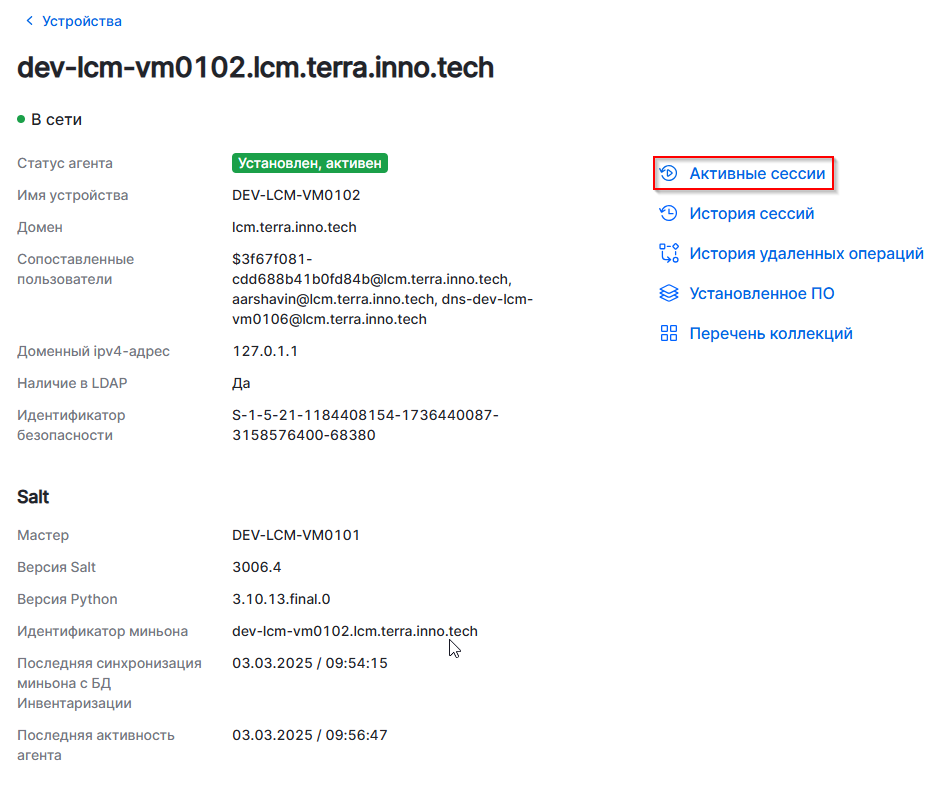Click the Salt version value 3006.4
This screenshot has height=804, width=930.
257,567
